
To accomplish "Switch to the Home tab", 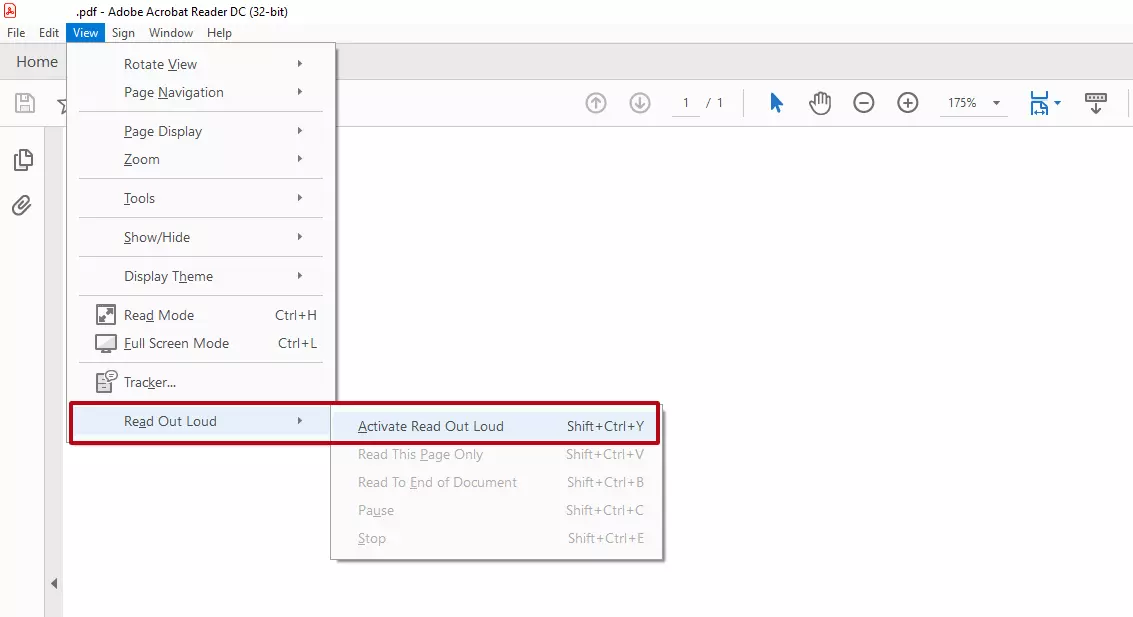I will coord(37,62).
